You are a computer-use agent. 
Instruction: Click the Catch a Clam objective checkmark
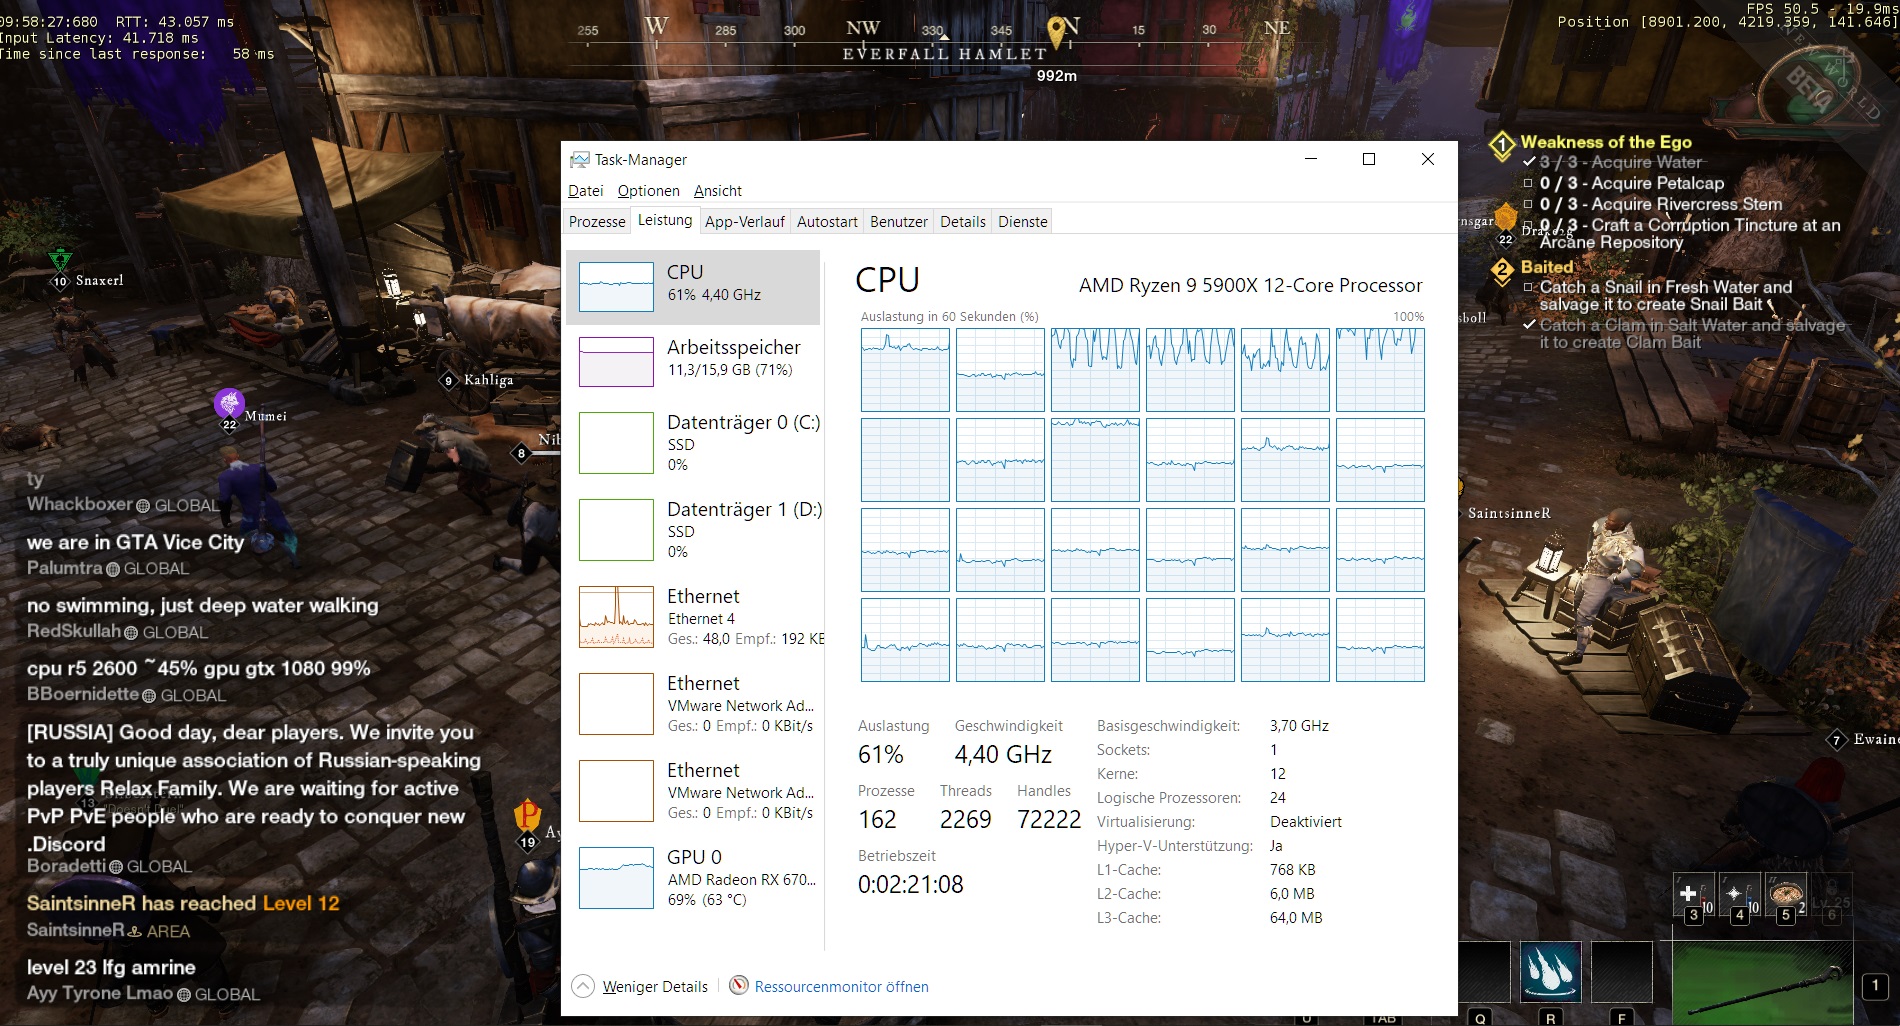click(x=1529, y=325)
